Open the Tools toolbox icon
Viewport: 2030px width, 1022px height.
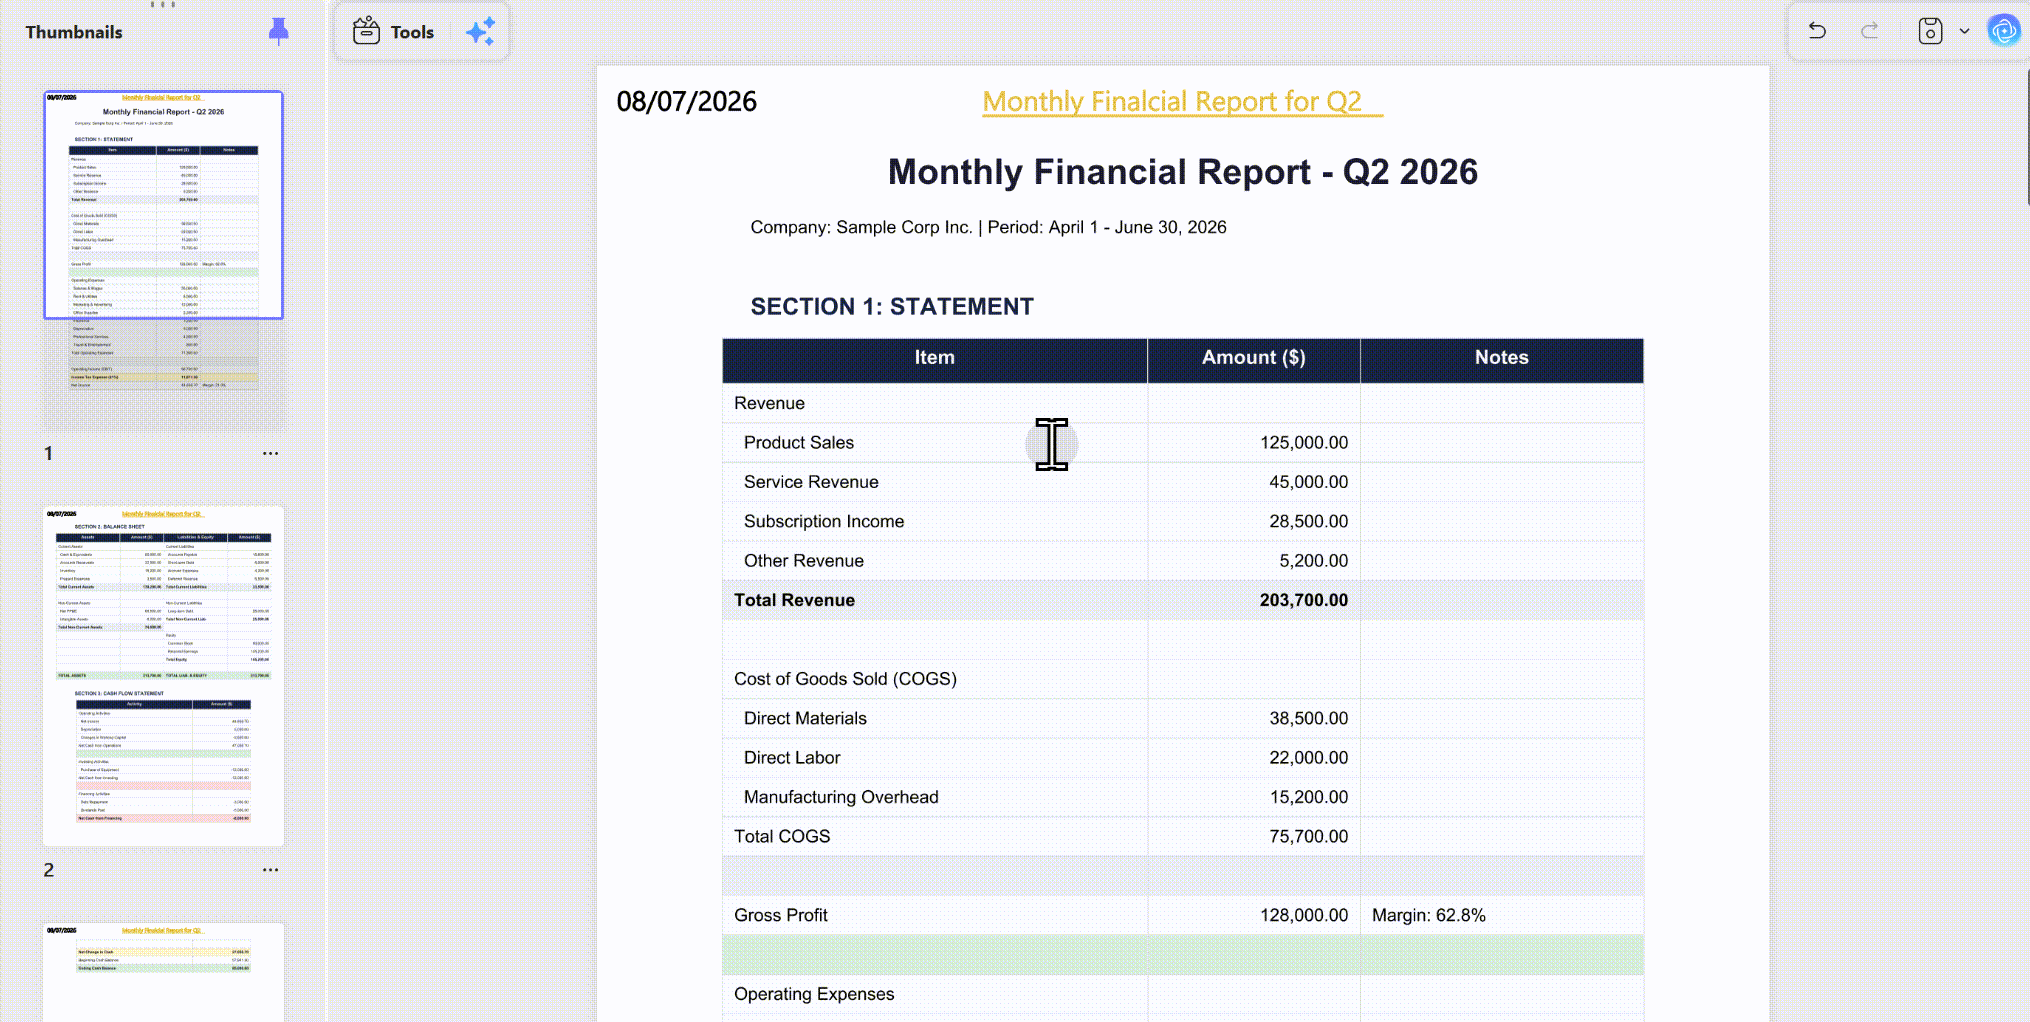pyautogui.click(x=366, y=32)
